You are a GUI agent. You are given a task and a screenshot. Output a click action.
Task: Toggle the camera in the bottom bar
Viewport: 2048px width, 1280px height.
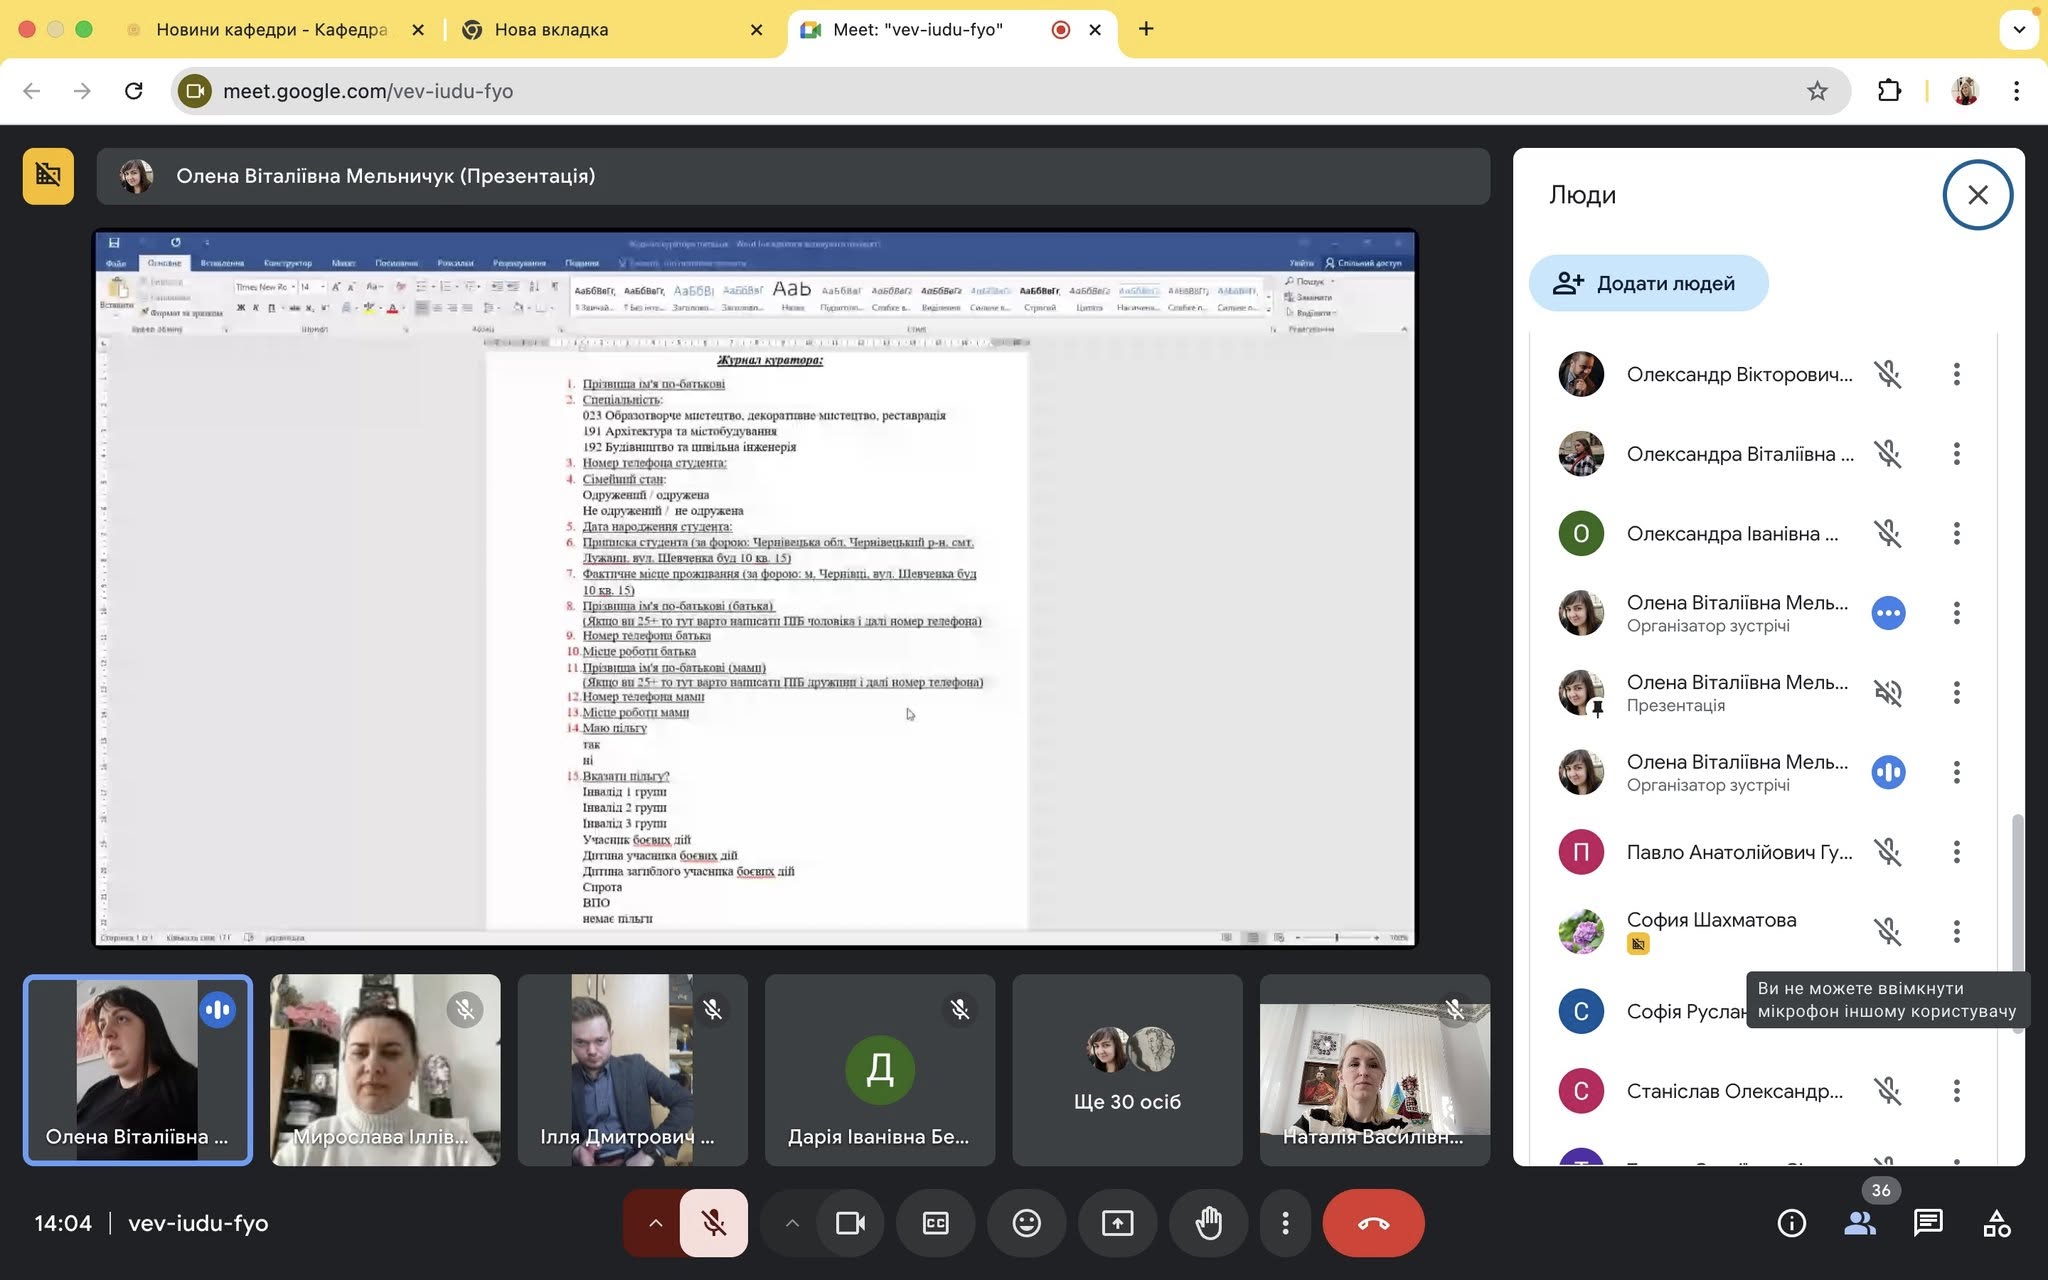click(850, 1223)
